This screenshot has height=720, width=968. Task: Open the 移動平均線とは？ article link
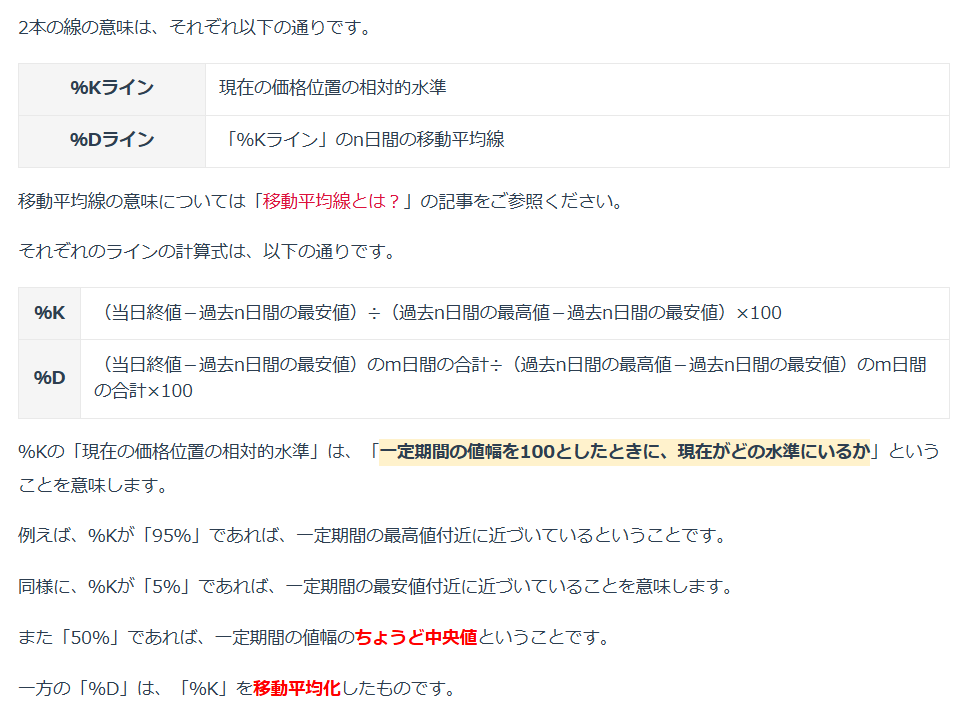click(331, 201)
